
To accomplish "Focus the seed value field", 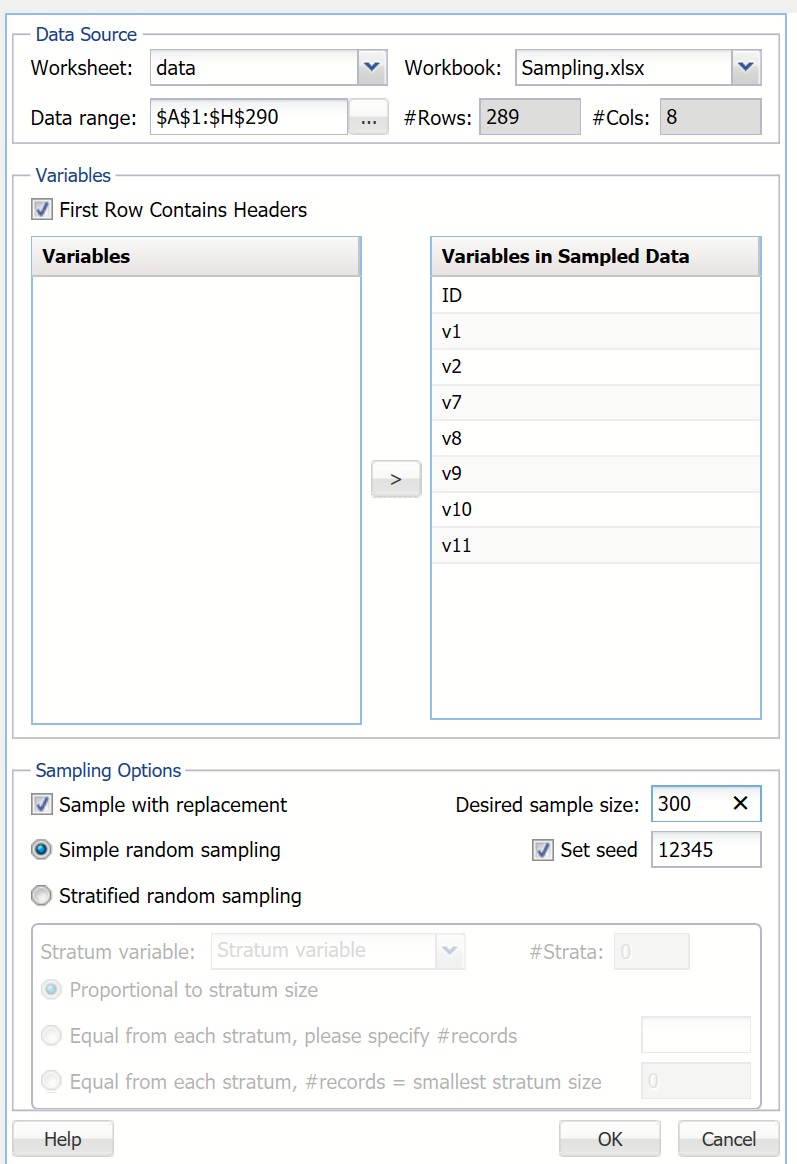I will [x=705, y=851].
